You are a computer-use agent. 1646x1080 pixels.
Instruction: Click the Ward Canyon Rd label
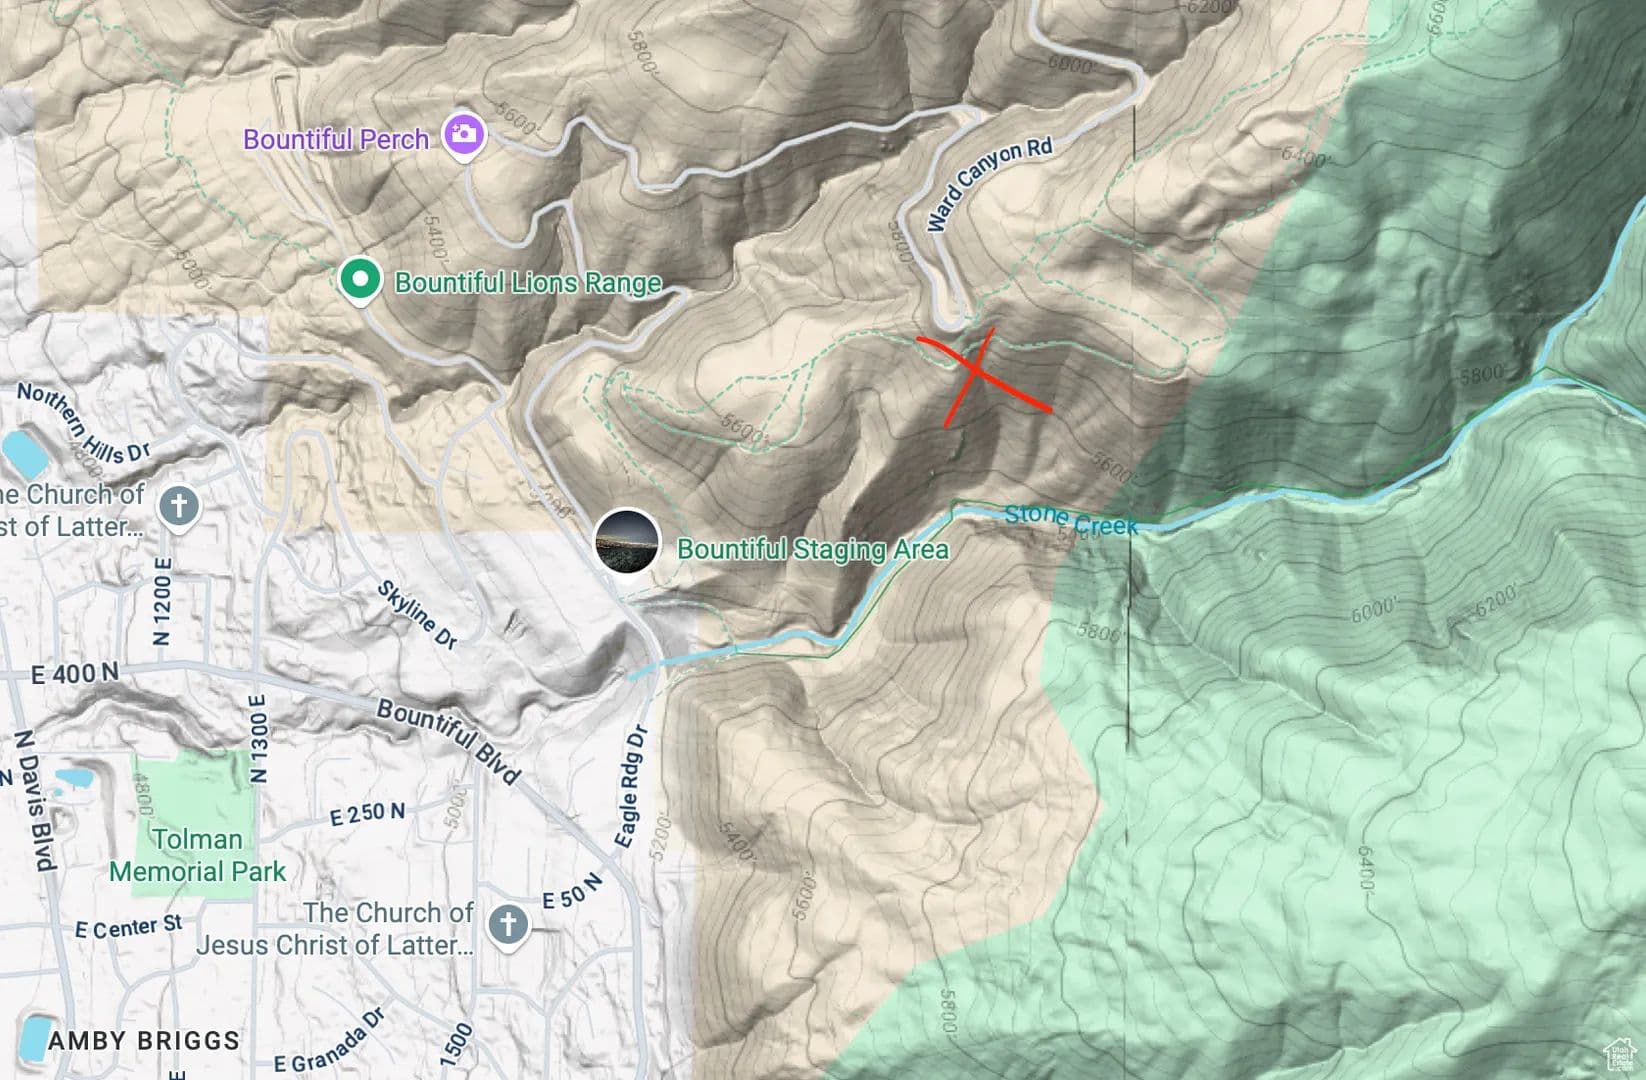(989, 184)
